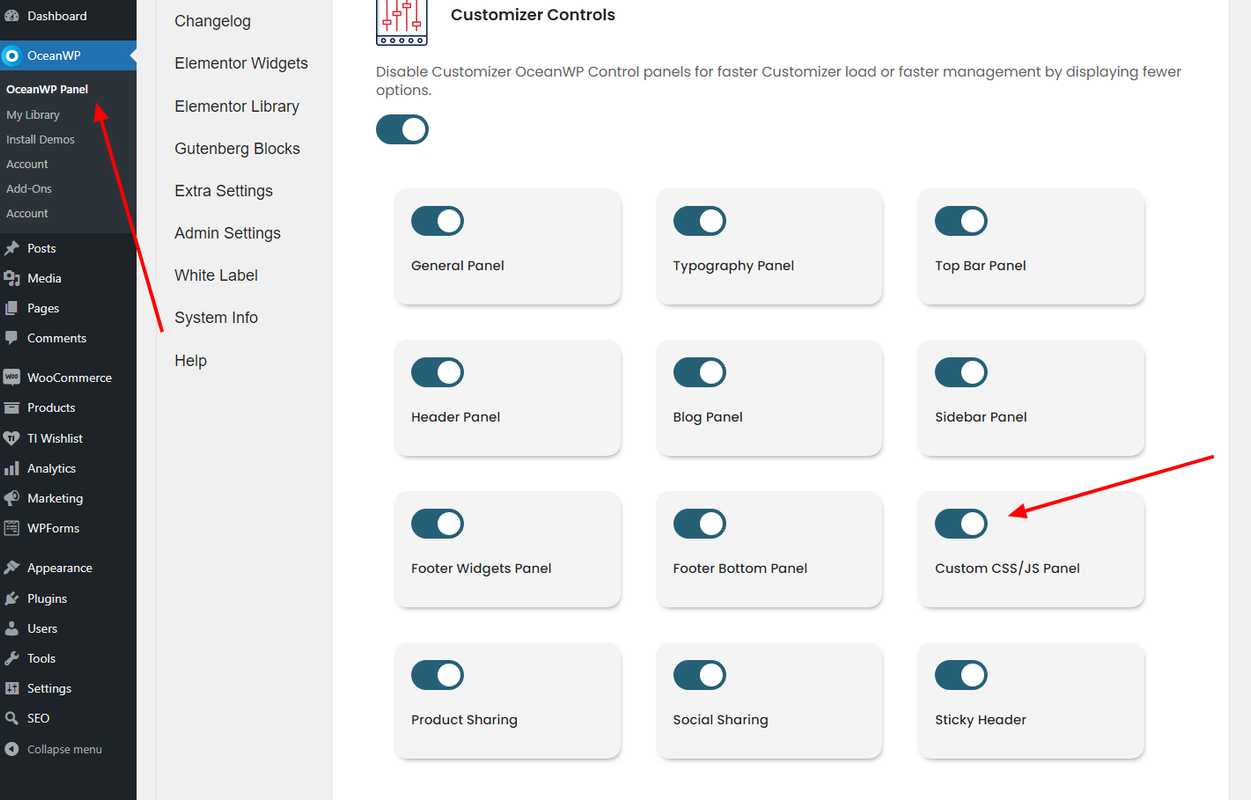Viewport: 1251px width, 800px height.
Task: Toggle the Social Sharing switch
Action: pyautogui.click(x=699, y=675)
